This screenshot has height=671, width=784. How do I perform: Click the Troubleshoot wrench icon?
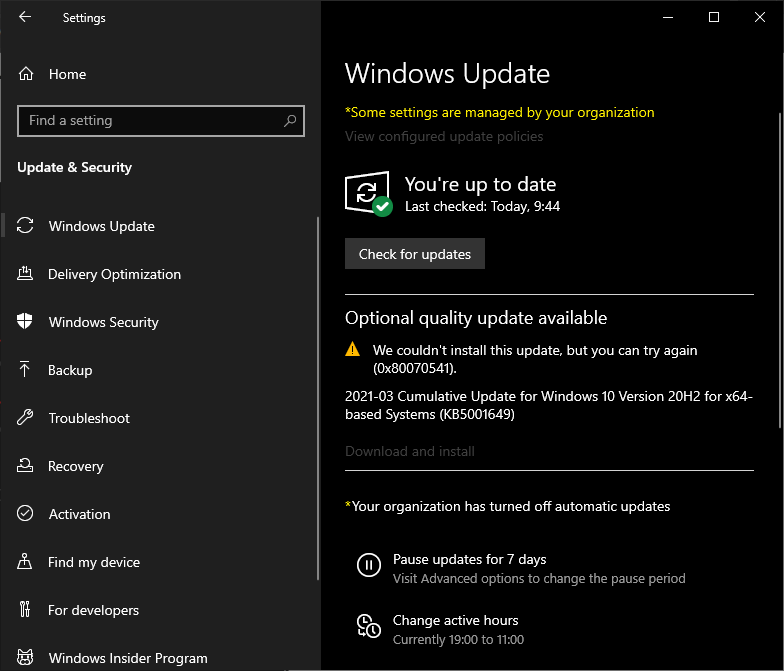[26, 418]
